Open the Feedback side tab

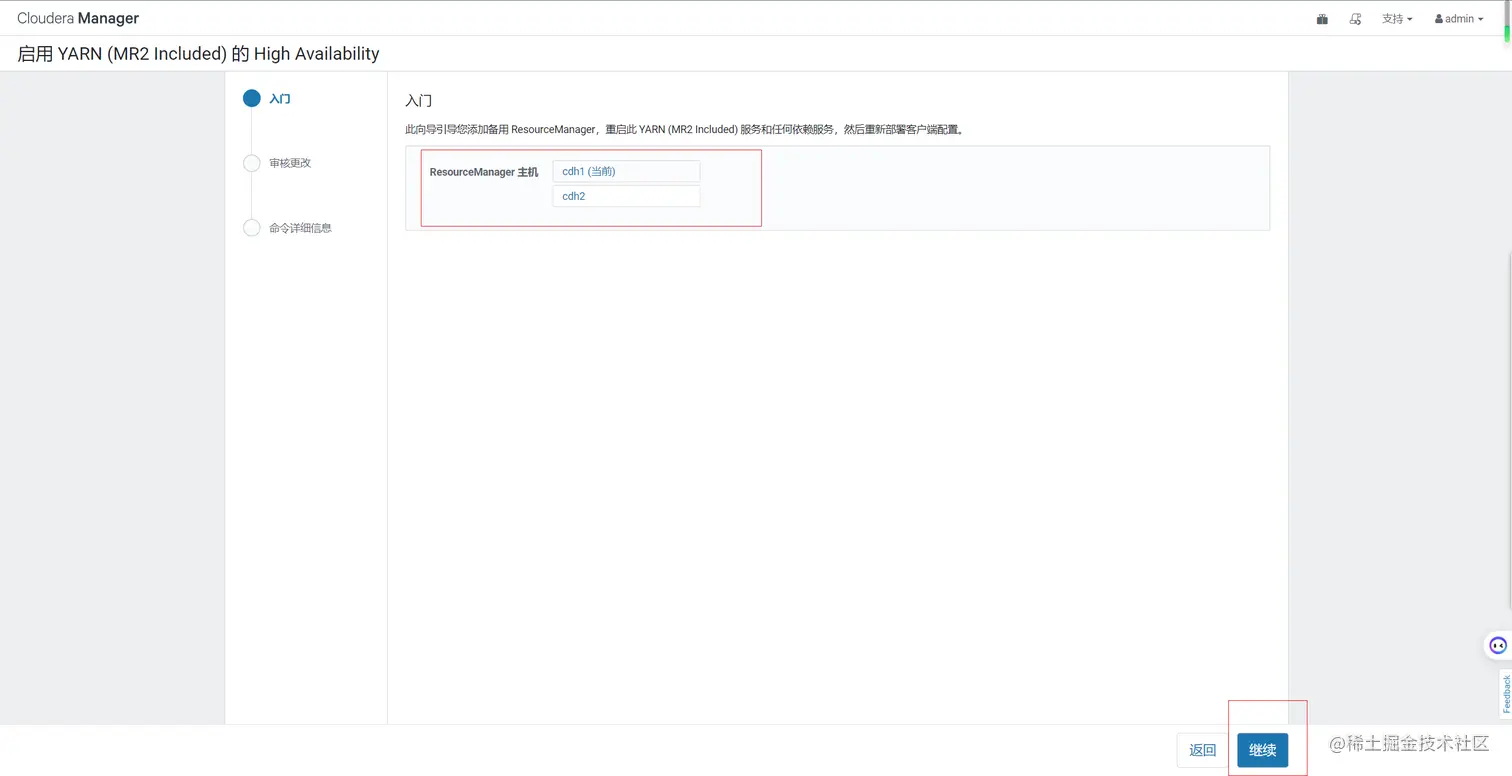(x=1505, y=694)
